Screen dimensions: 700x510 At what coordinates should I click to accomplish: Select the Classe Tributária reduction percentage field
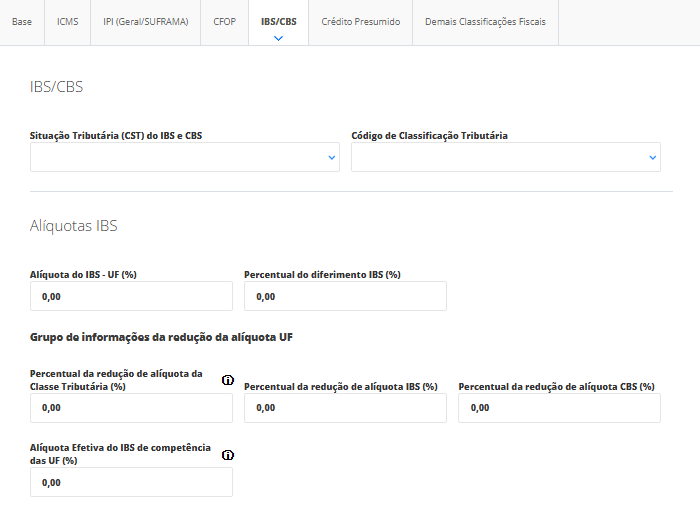(131, 408)
